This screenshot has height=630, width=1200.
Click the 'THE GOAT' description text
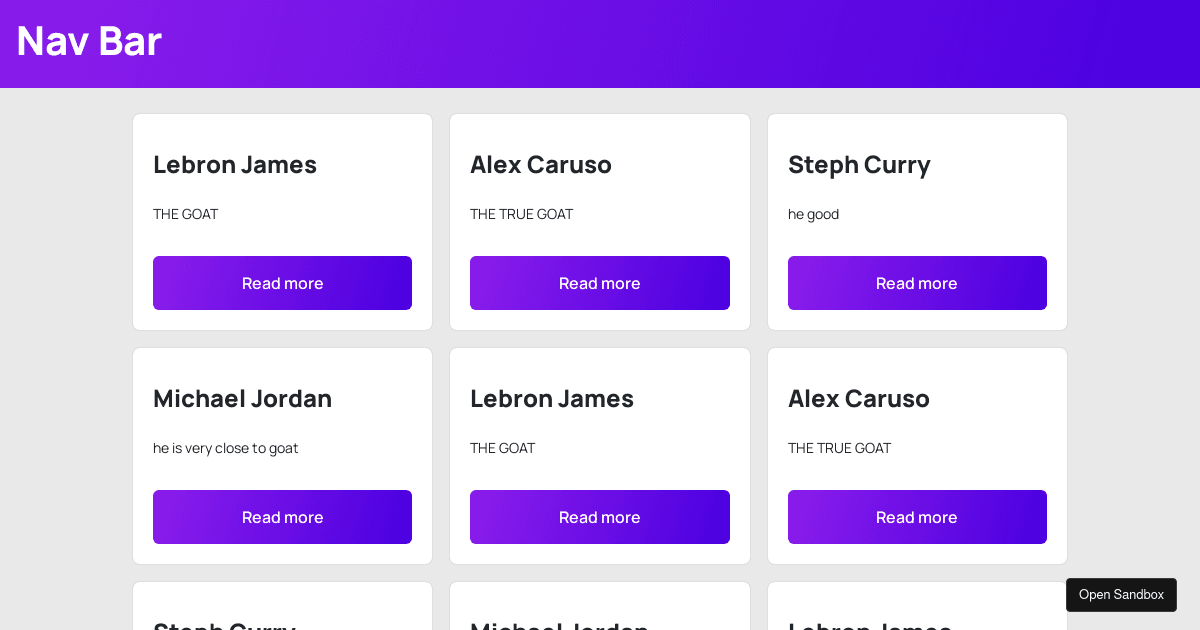point(185,214)
